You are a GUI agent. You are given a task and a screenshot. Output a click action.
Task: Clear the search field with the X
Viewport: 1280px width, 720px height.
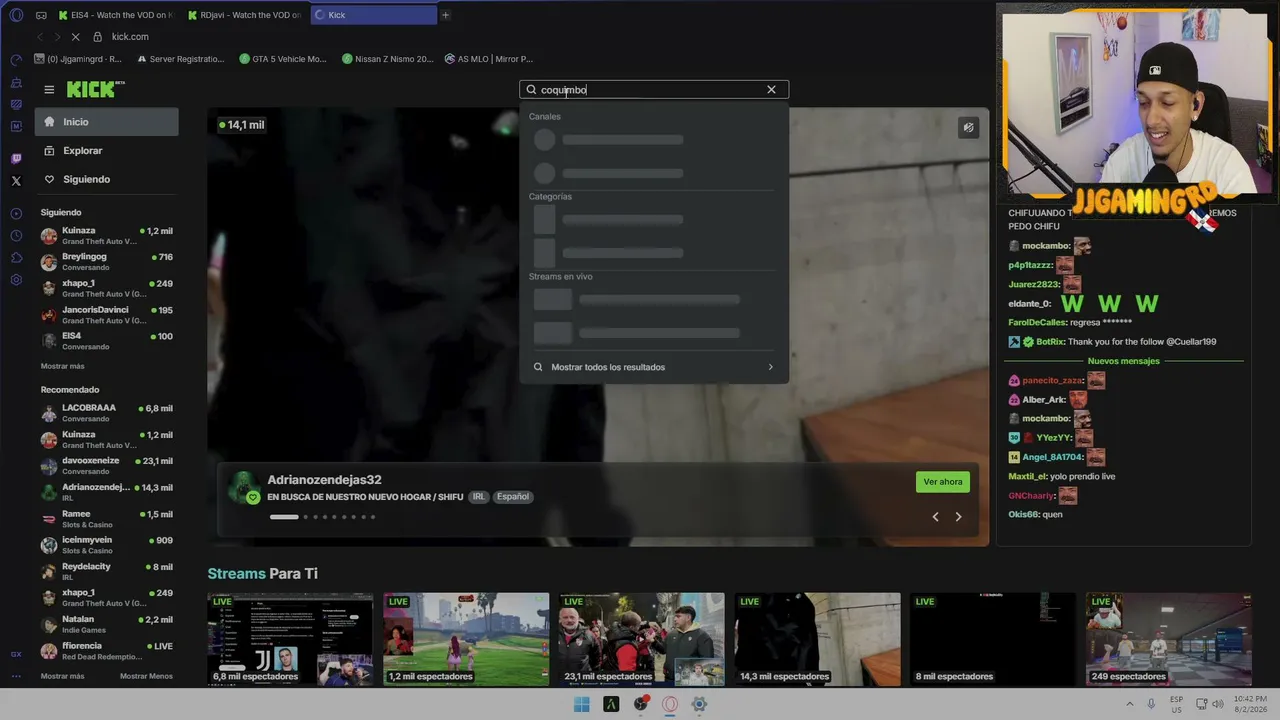(771, 90)
